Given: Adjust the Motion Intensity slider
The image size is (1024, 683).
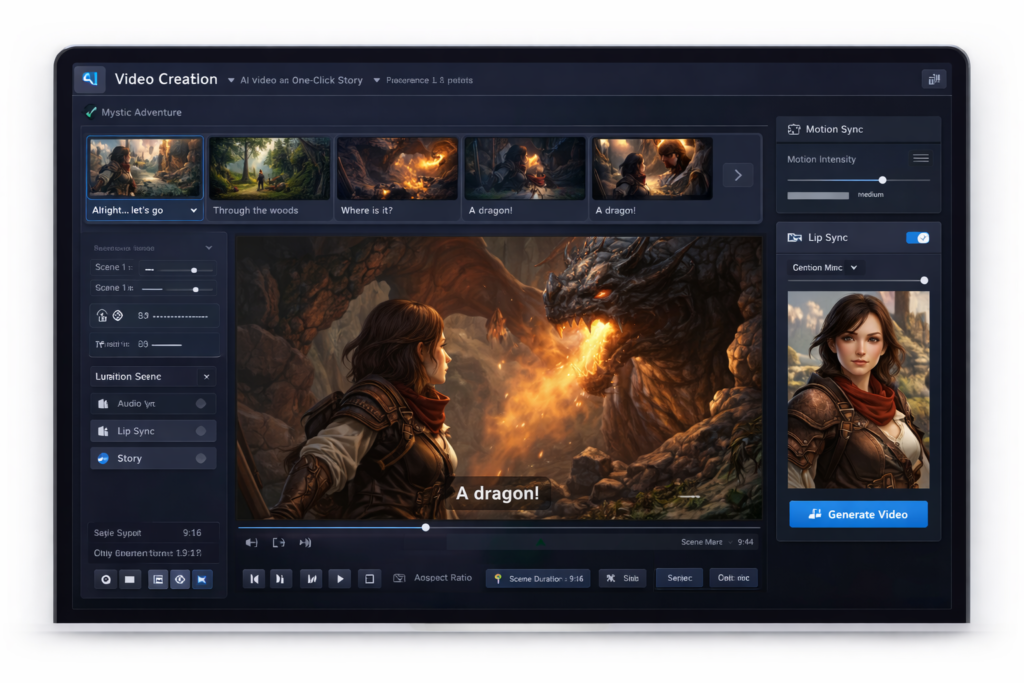Looking at the screenshot, I should click(881, 181).
